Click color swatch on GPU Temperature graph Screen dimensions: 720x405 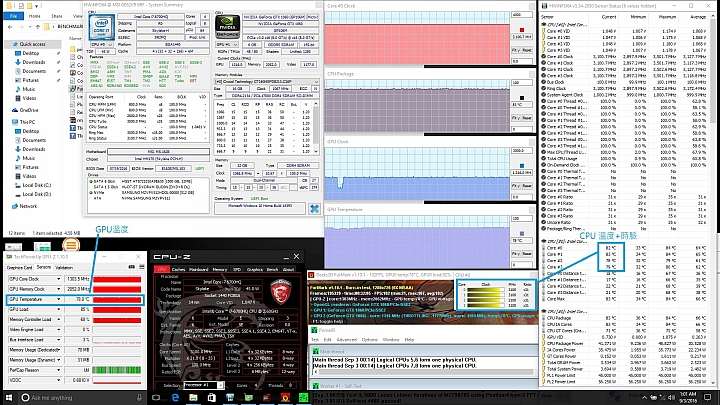tap(522, 234)
